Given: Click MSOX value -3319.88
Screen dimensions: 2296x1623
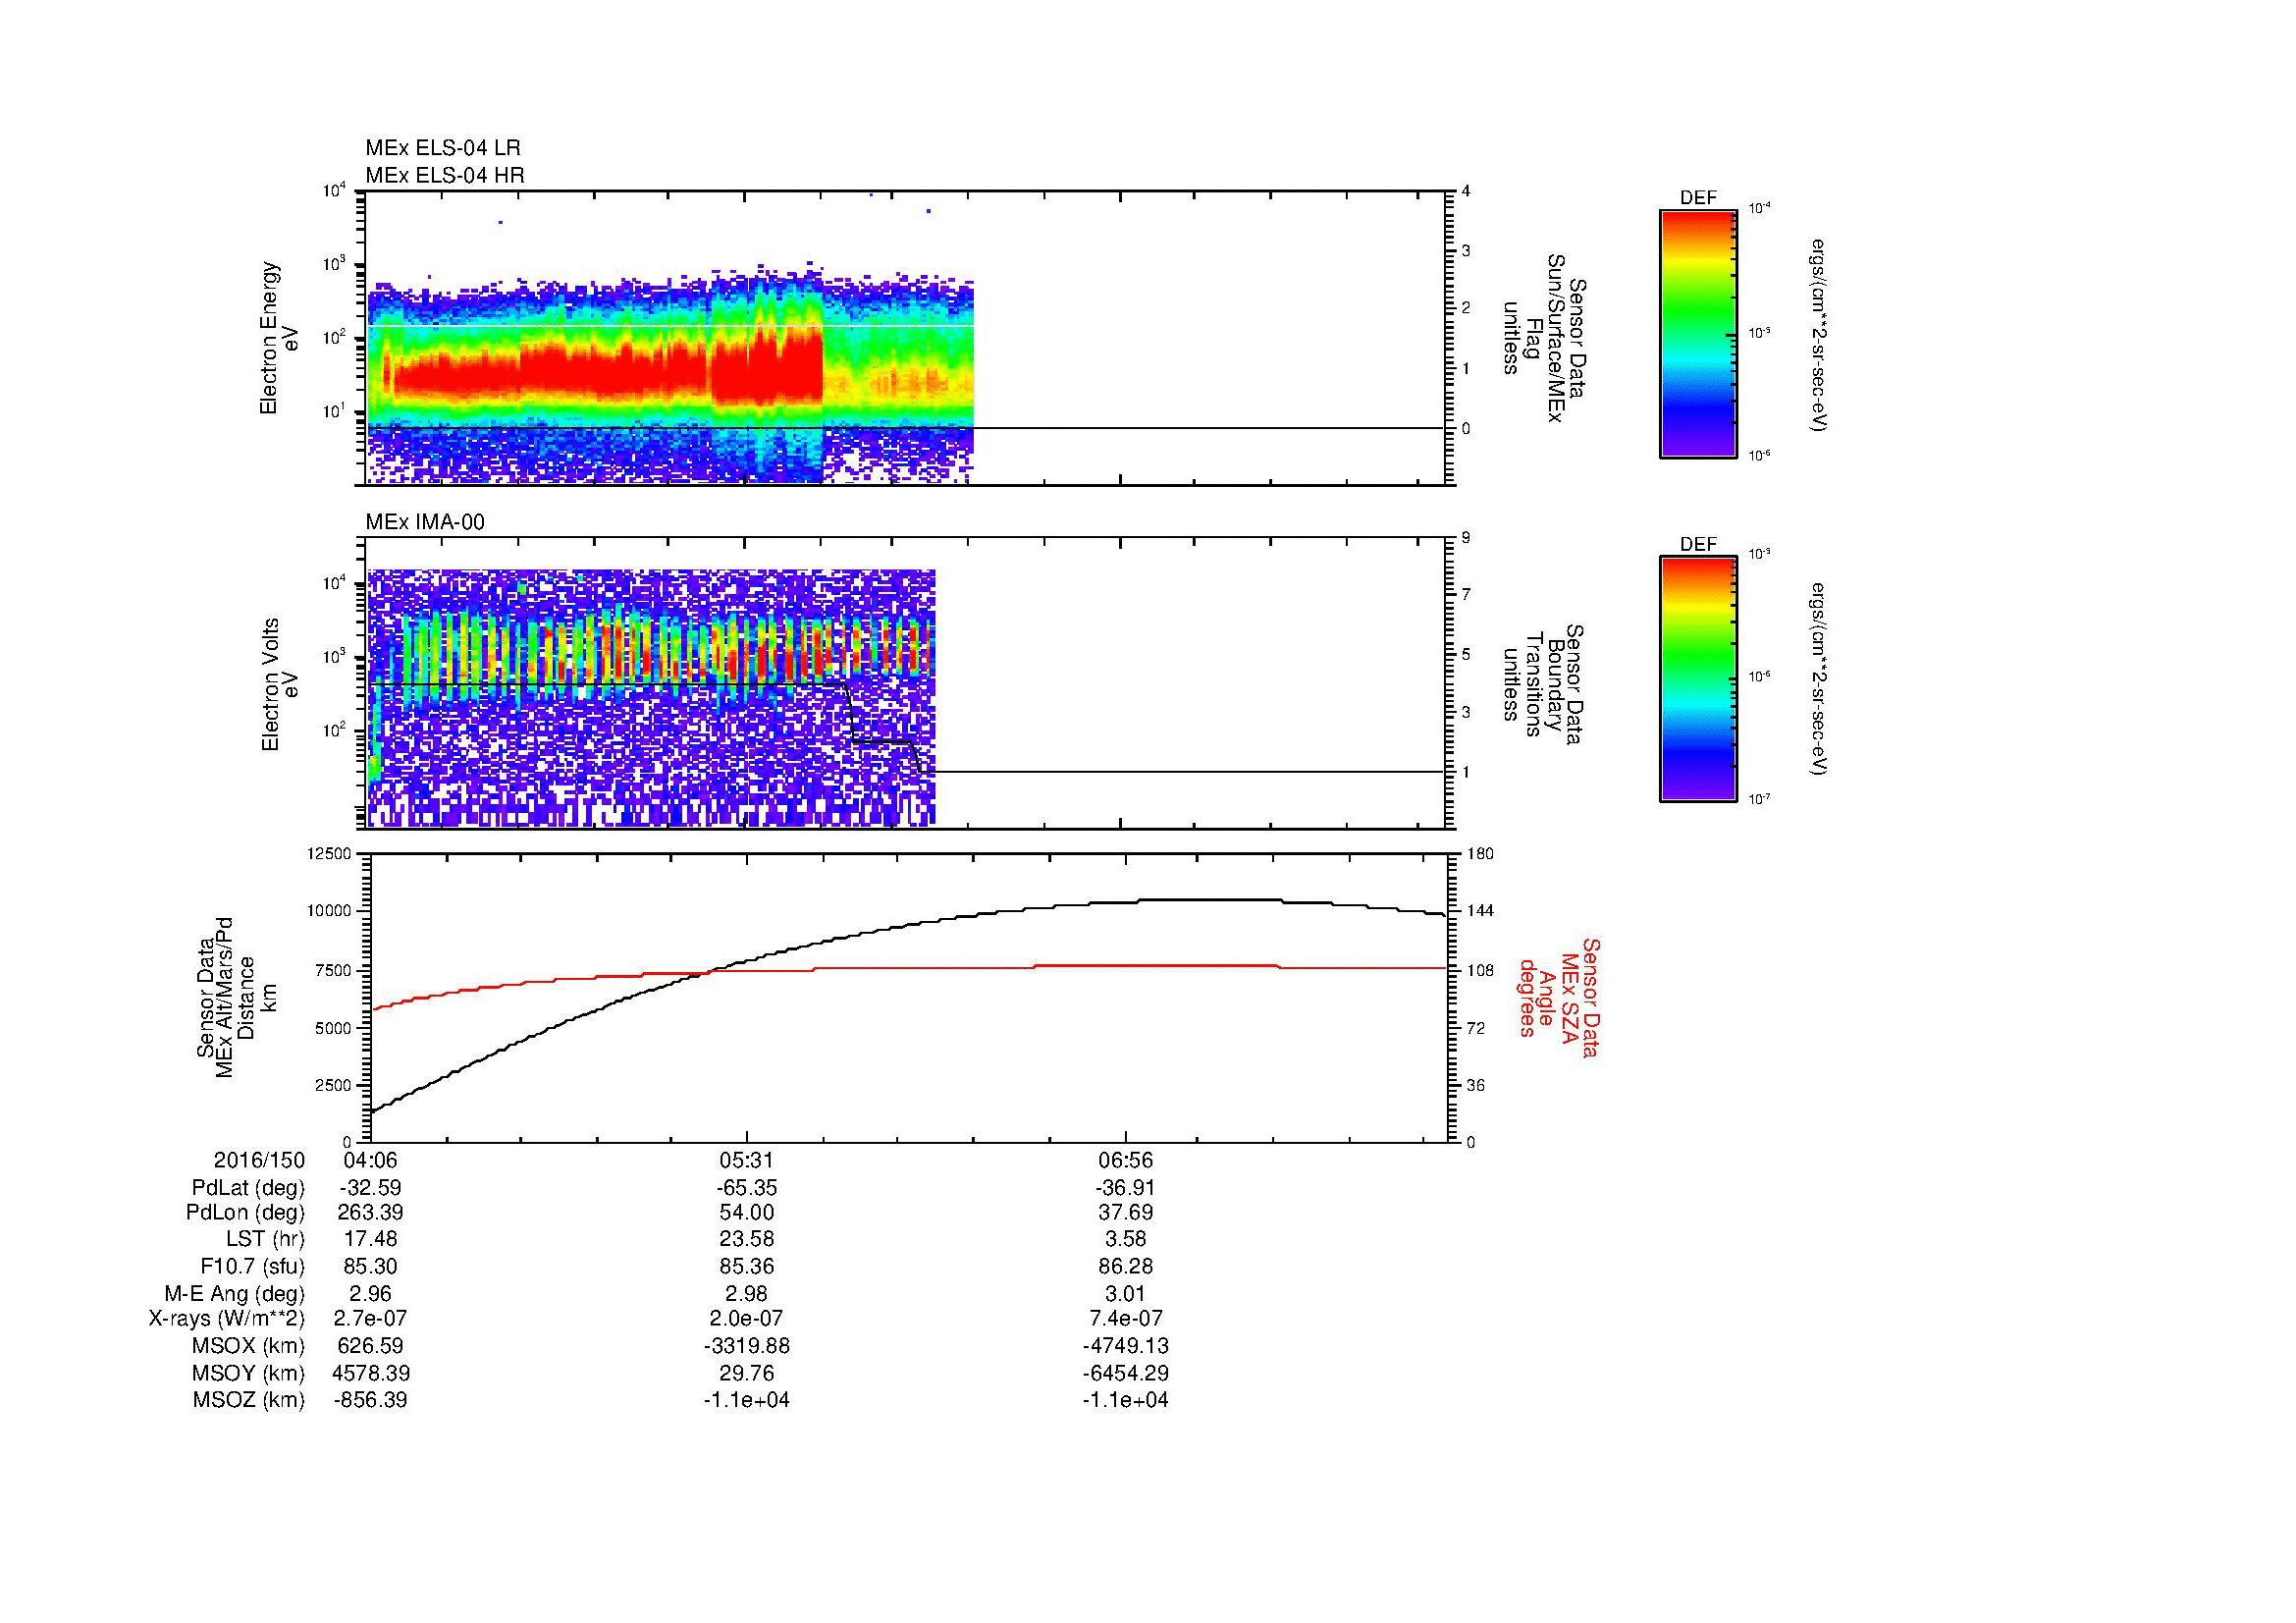Looking at the screenshot, I should 746,1346.
